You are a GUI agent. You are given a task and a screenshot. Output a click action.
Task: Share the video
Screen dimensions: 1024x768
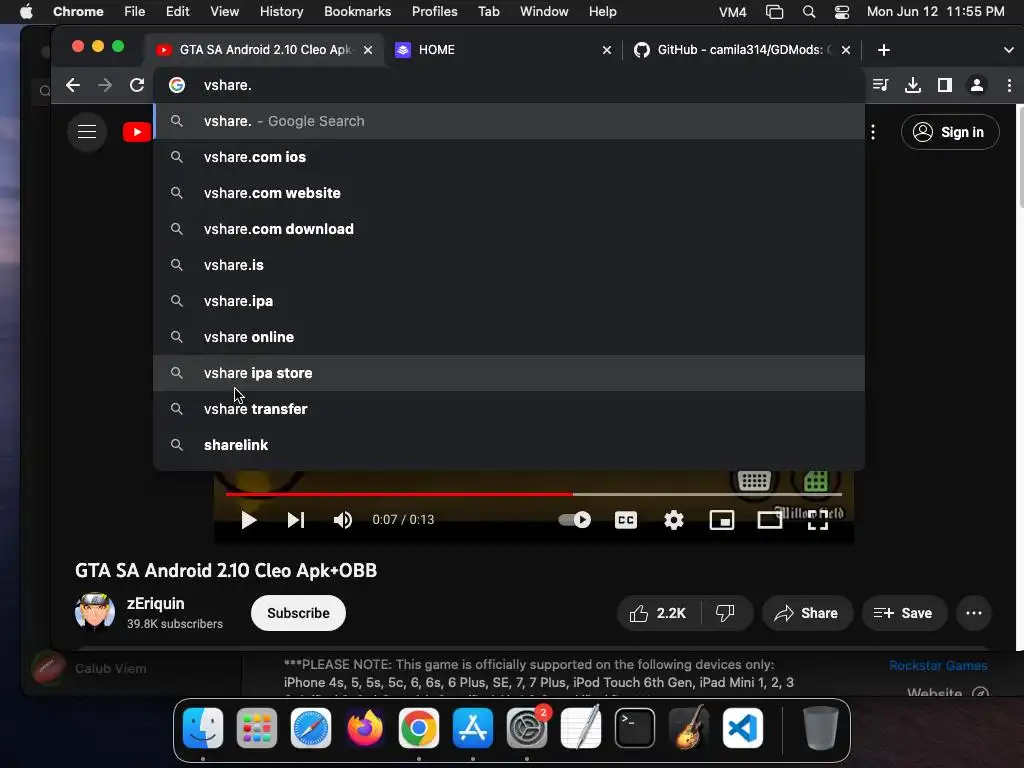click(807, 613)
